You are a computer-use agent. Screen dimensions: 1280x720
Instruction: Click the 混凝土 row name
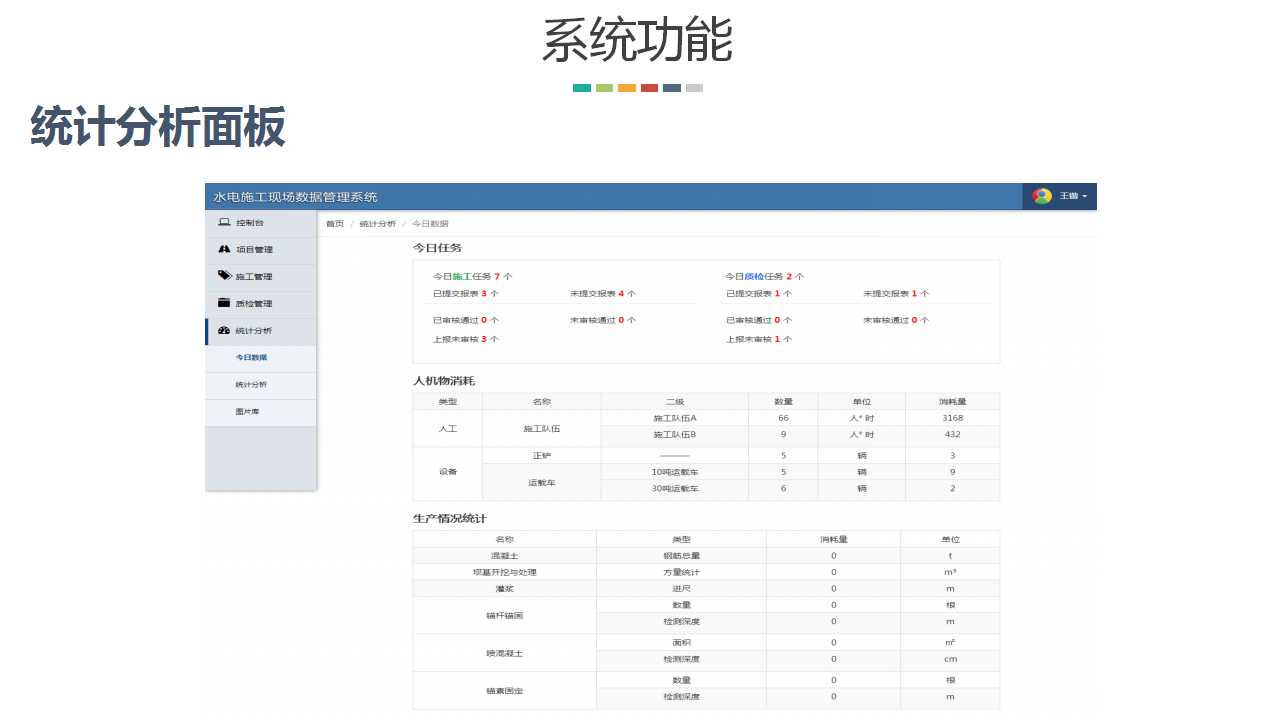tap(504, 556)
